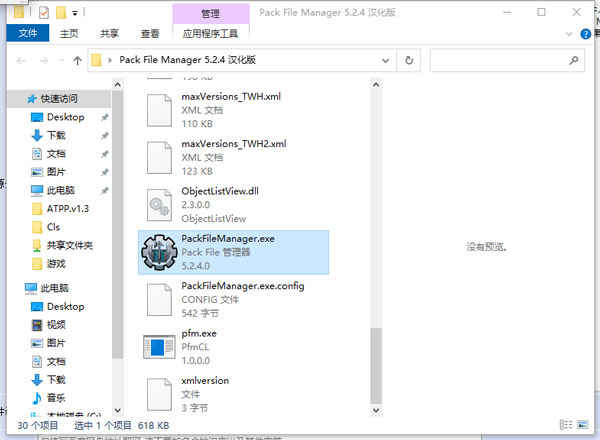The image size is (600, 440).
Task: Select the ObjectListView.dll gear icon
Action: (x=160, y=205)
